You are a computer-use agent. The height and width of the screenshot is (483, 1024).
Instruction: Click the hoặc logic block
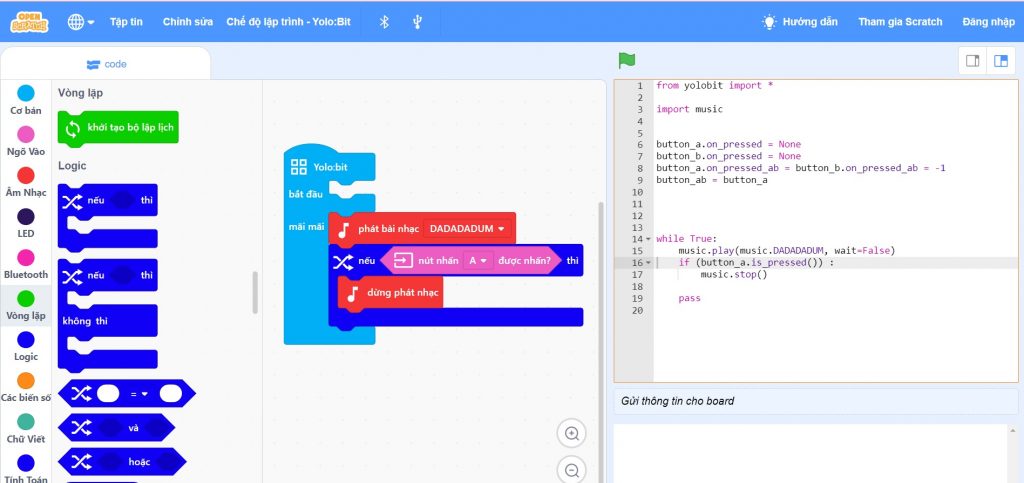pyautogui.click(x=122, y=462)
